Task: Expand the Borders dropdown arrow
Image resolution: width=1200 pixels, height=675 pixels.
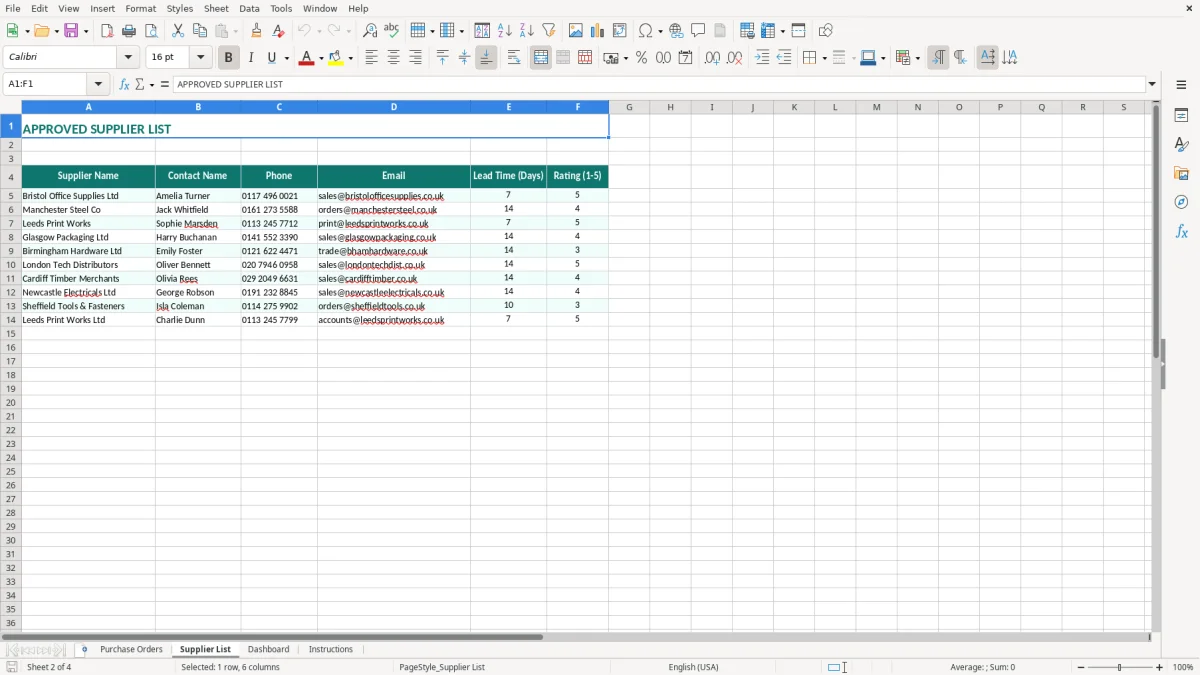Action: 823,58
